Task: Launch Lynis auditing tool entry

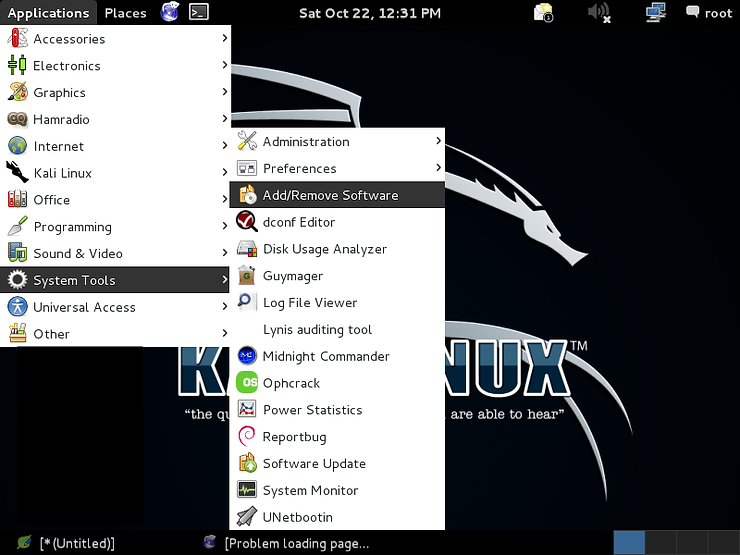Action: pos(337,329)
